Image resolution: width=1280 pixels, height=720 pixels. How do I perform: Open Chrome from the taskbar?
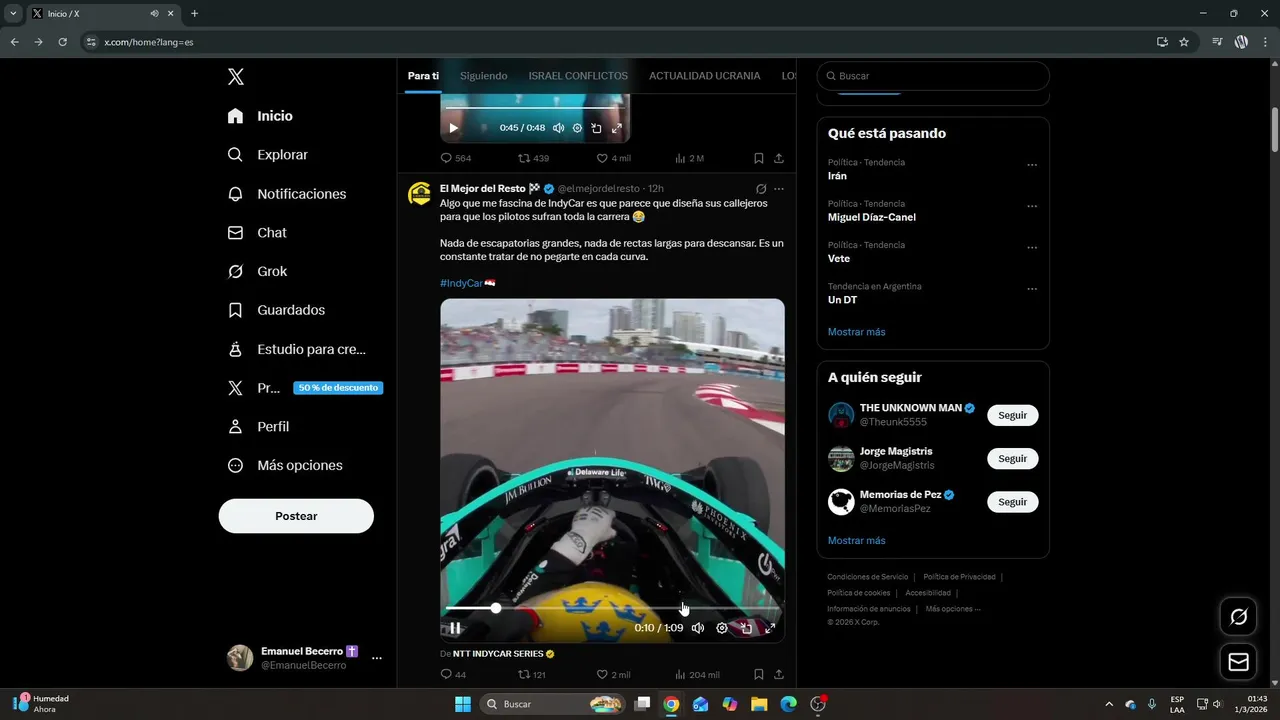[x=671, y=704]
